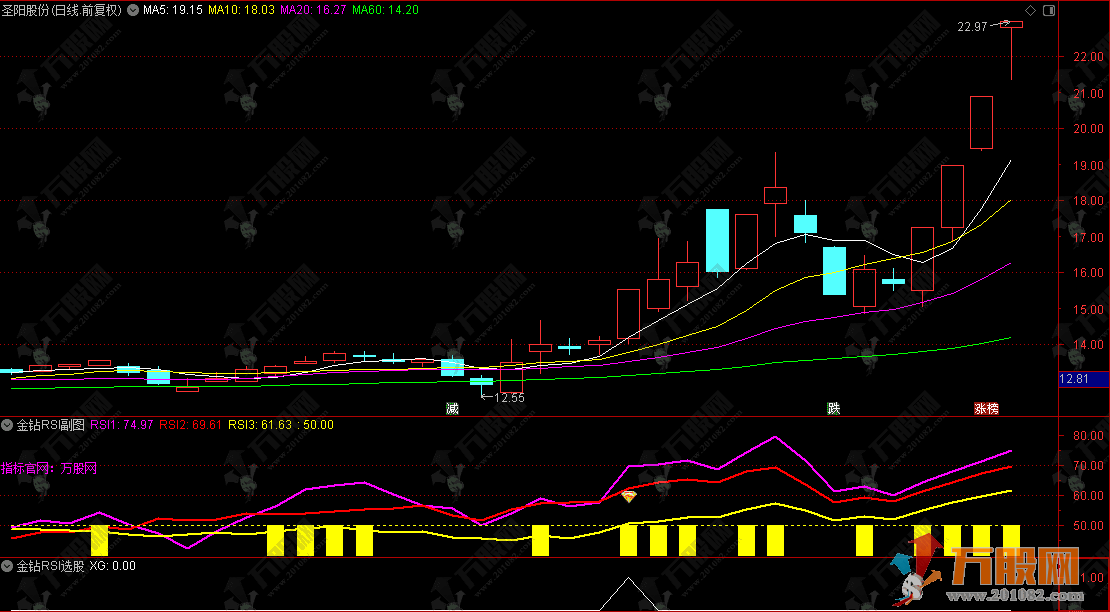Click the 圣阳股份(日线.前复权) chart title
The image size is (1110, 612).
point(62,10)
